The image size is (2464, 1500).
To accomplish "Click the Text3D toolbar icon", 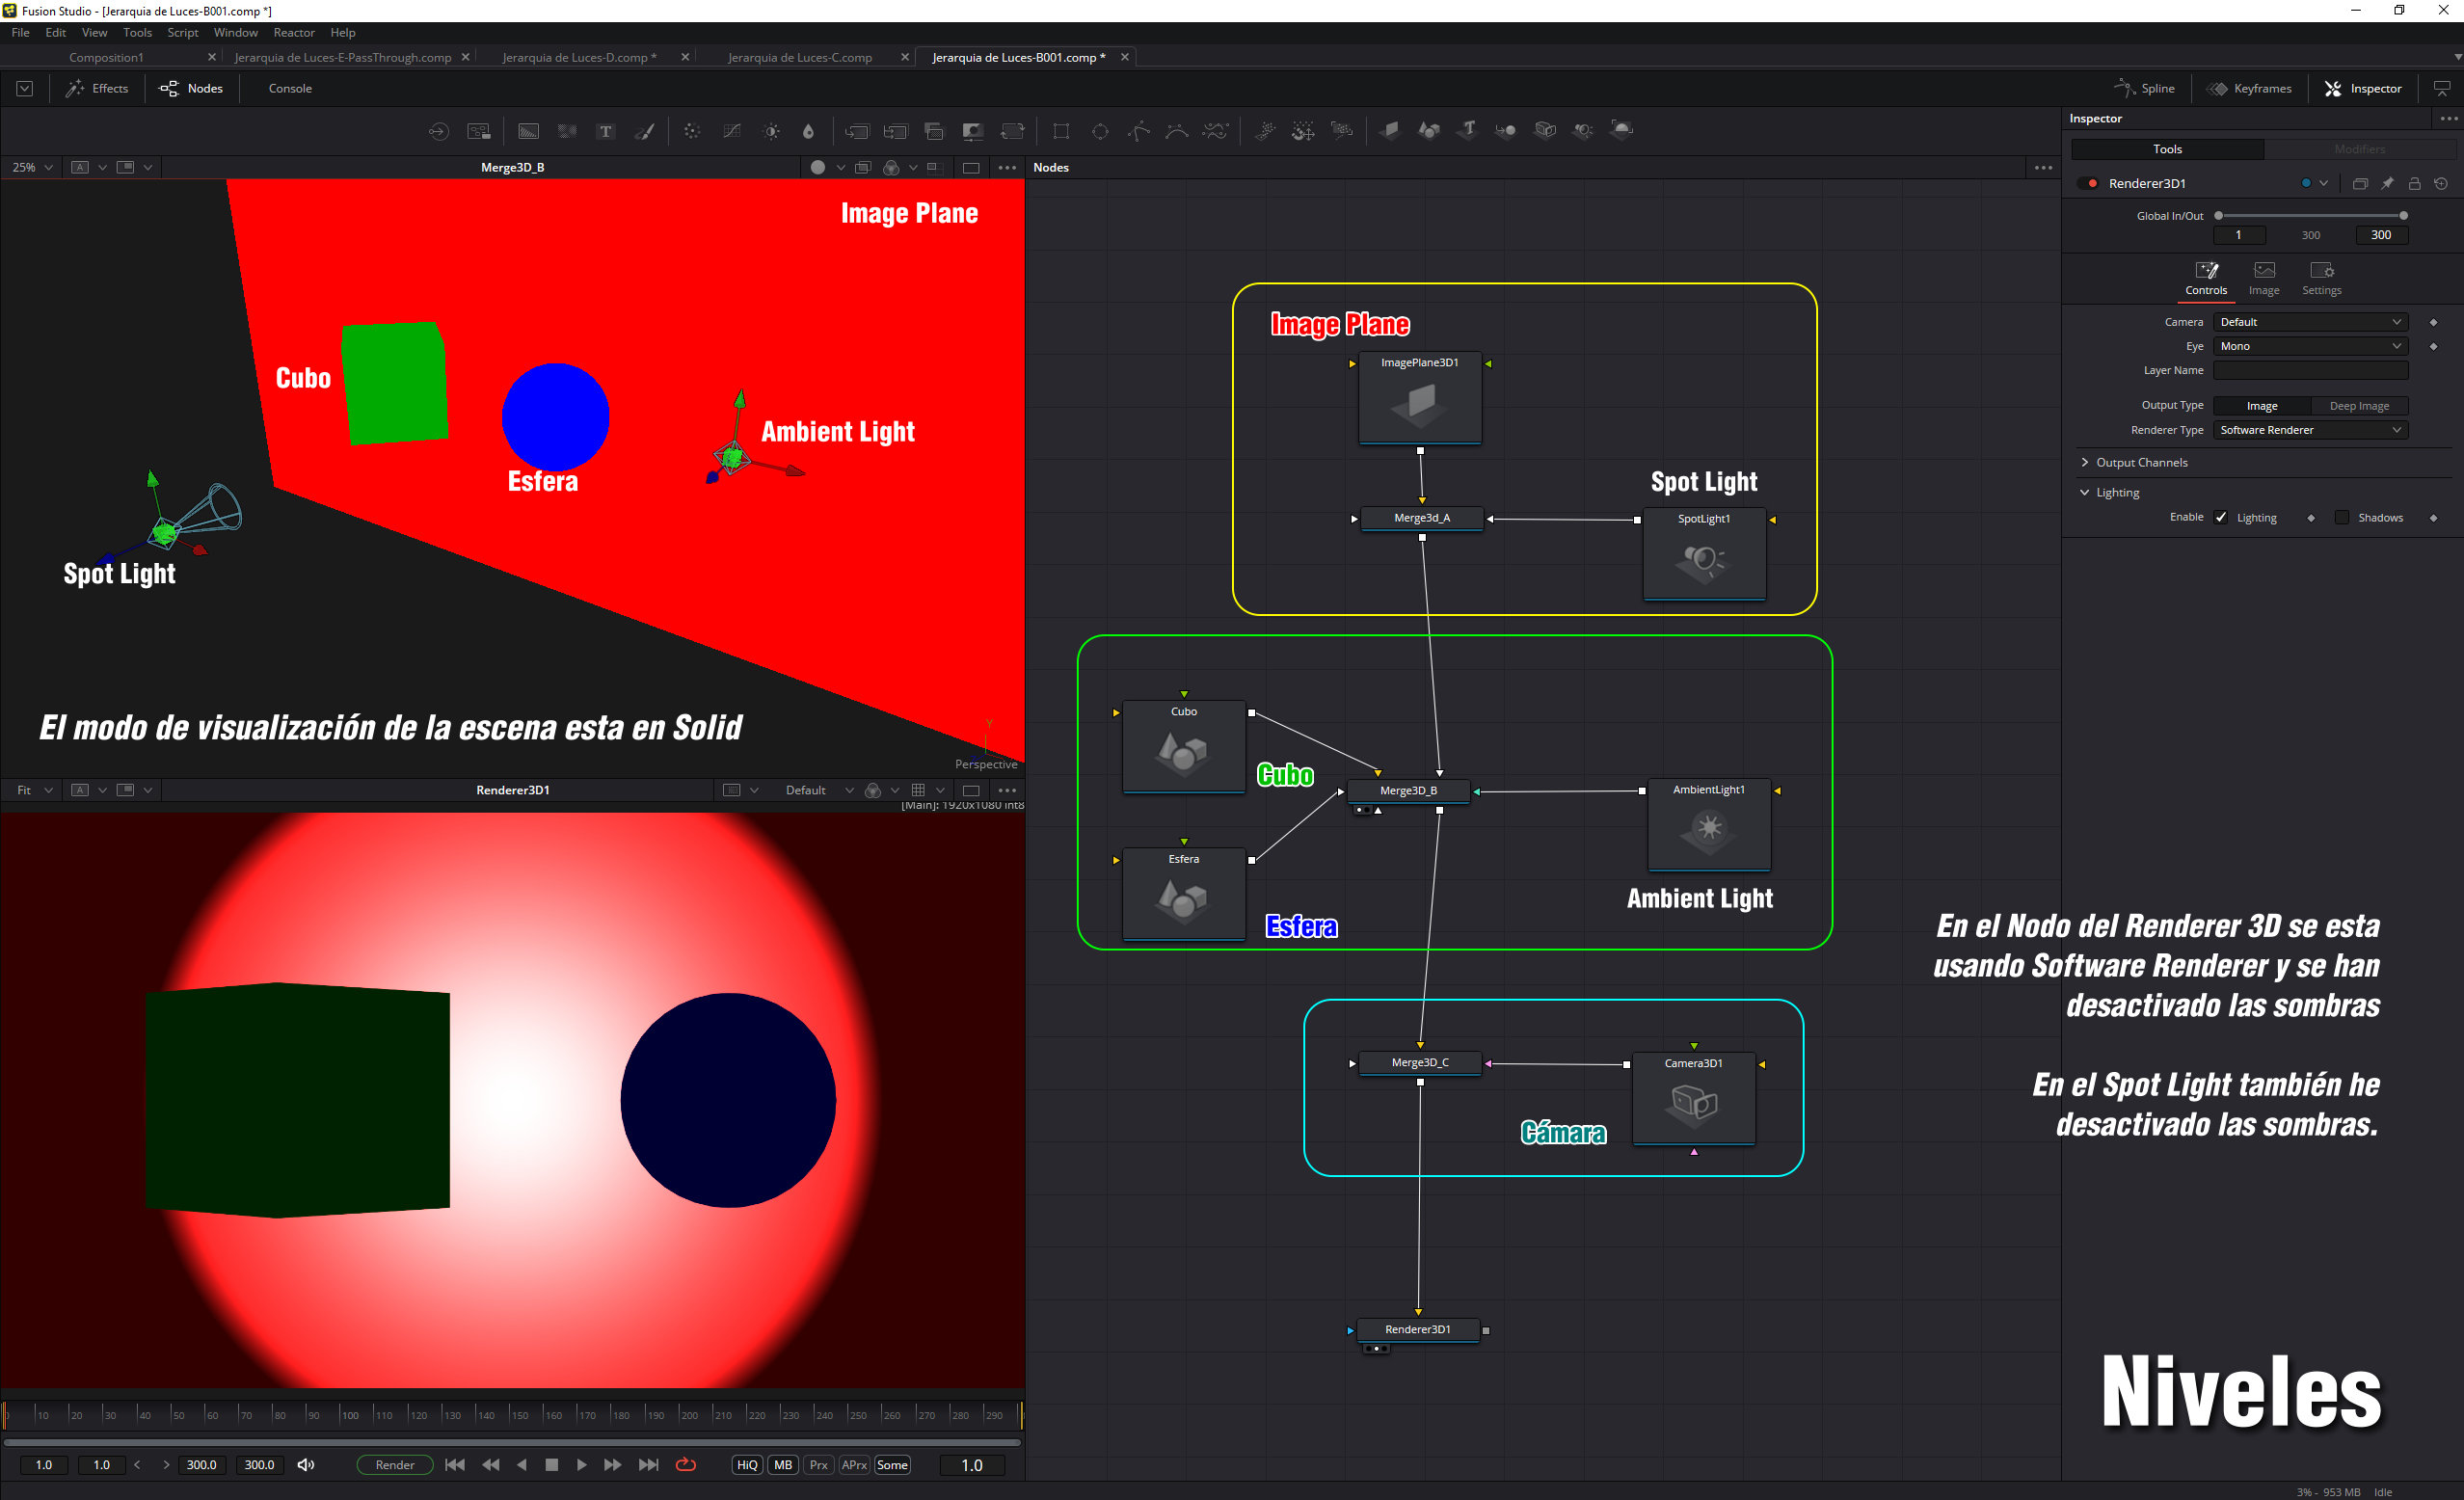I will click(x=1468, y=131).
